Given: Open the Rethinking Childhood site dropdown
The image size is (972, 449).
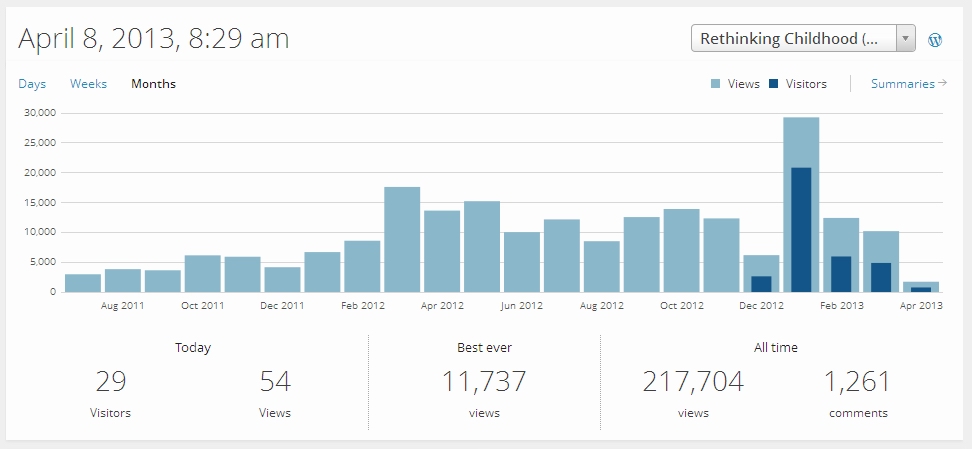Looking at the screenshot, I should click(792, 39).
